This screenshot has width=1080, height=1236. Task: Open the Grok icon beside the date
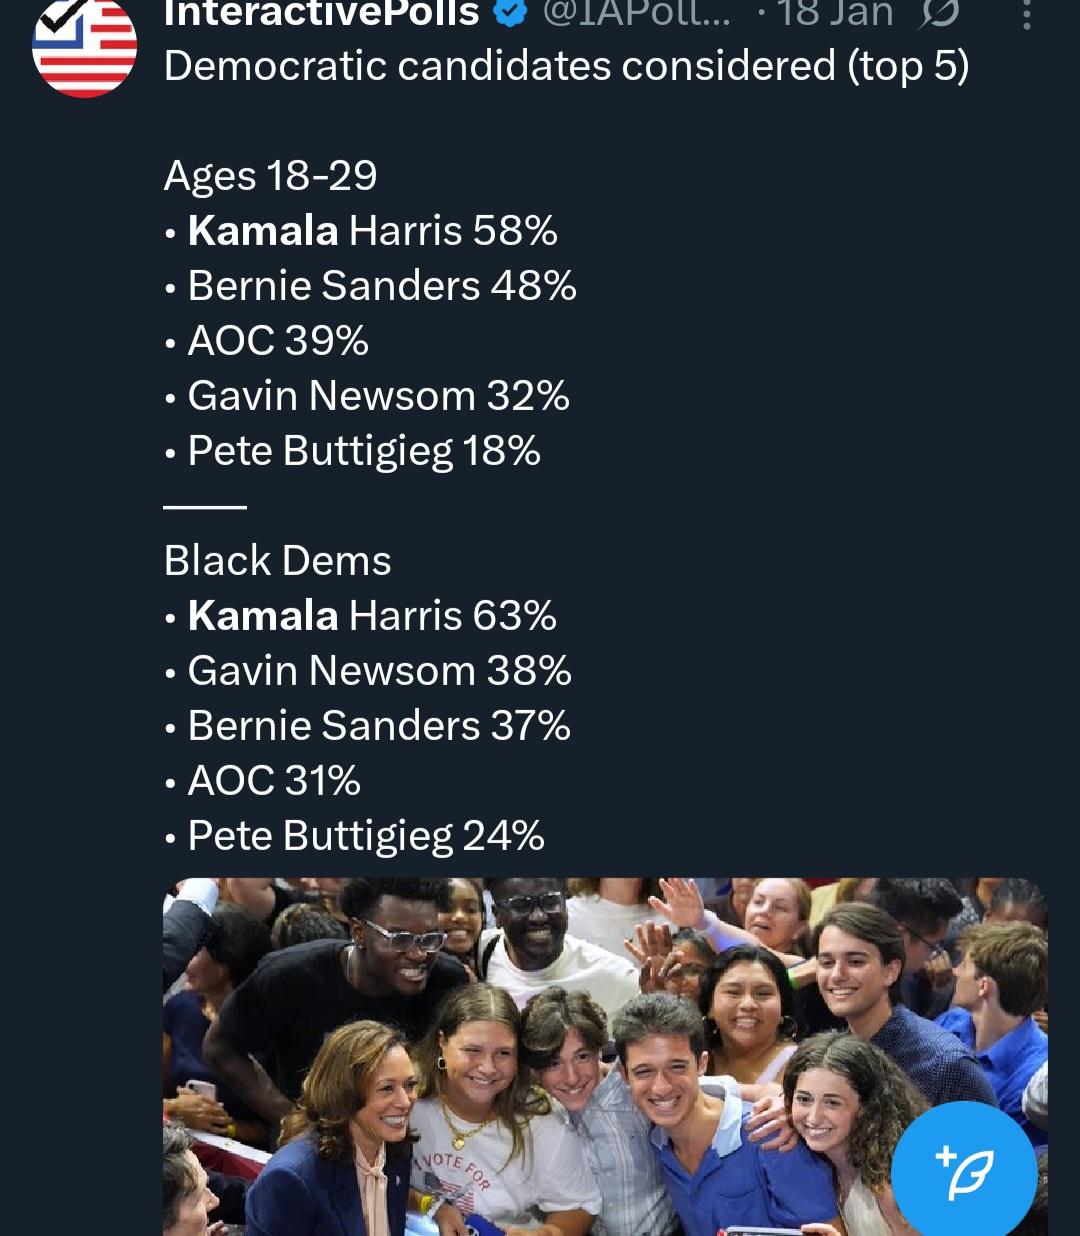[x=939, y=14]
